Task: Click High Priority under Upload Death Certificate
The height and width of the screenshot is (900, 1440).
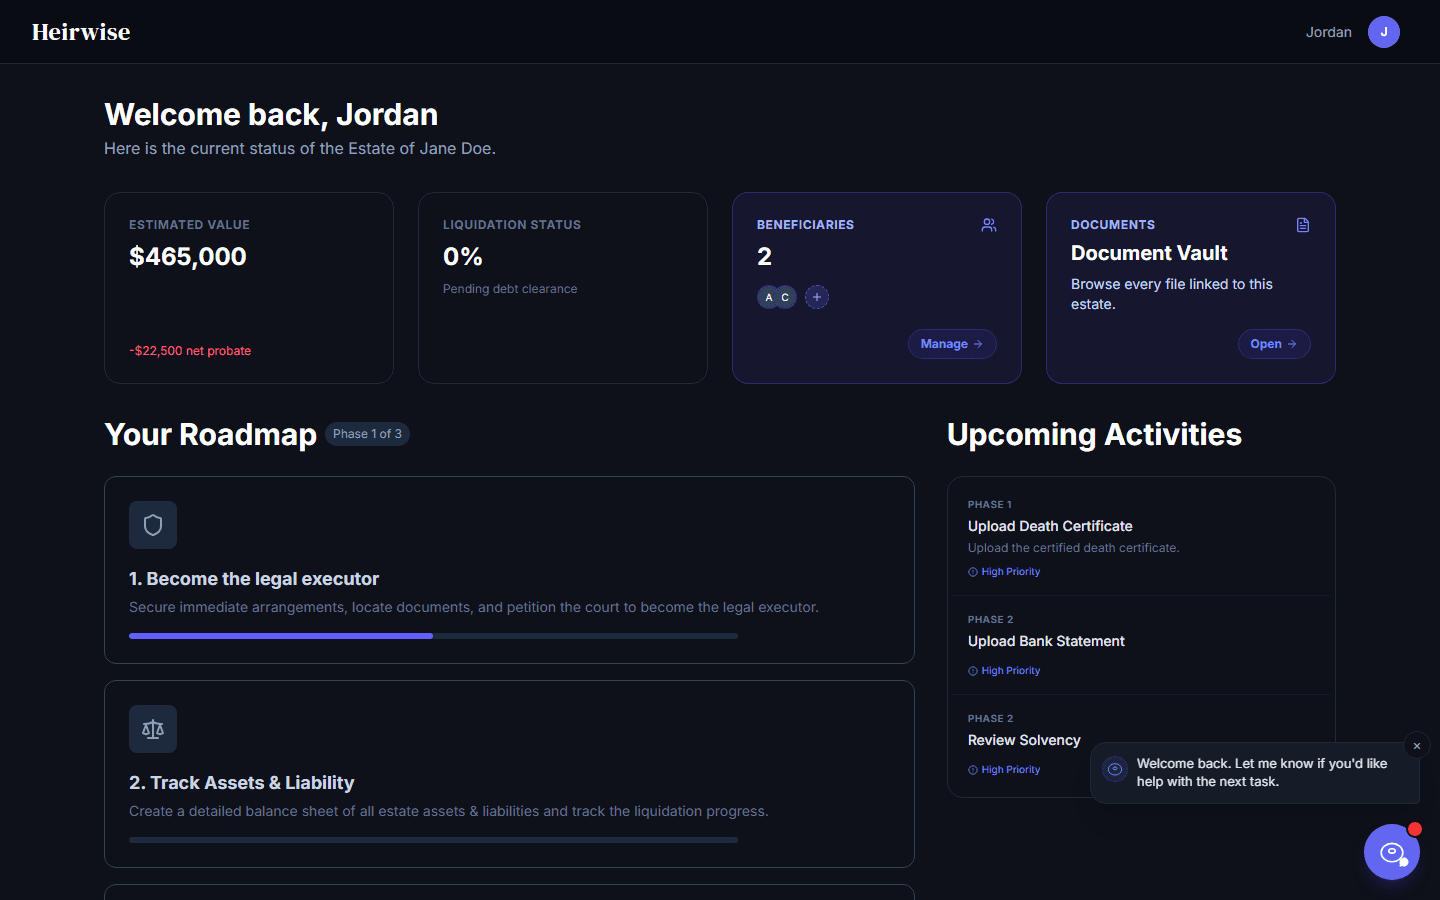Action: tap(1004, 572)
